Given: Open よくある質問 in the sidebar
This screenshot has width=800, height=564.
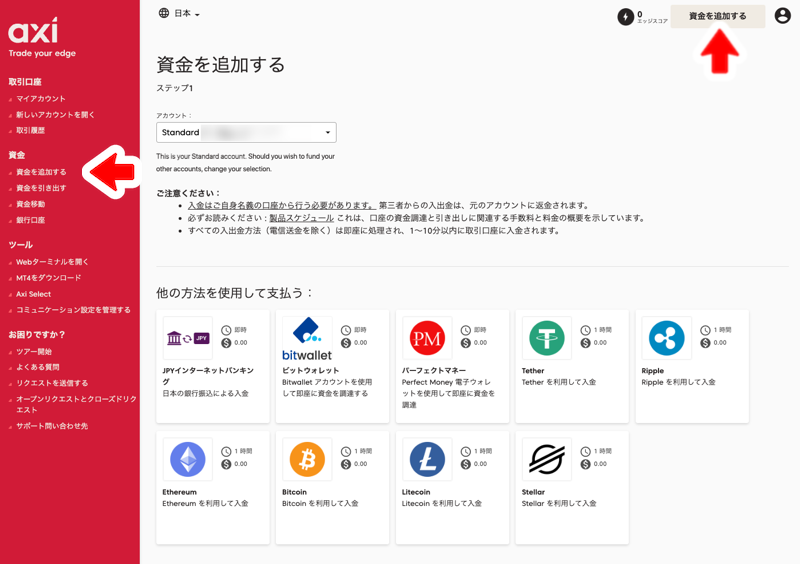Looking at the screenshot, I should pyautogui.click(x=38, y=367).
